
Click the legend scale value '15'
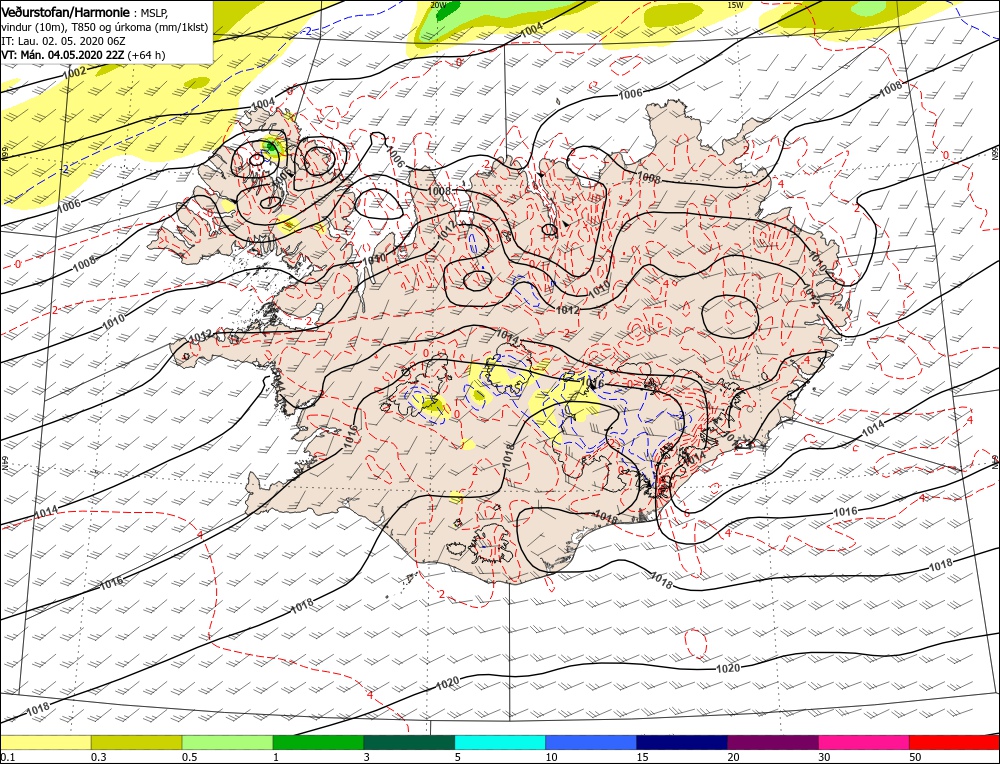(642, 757)
